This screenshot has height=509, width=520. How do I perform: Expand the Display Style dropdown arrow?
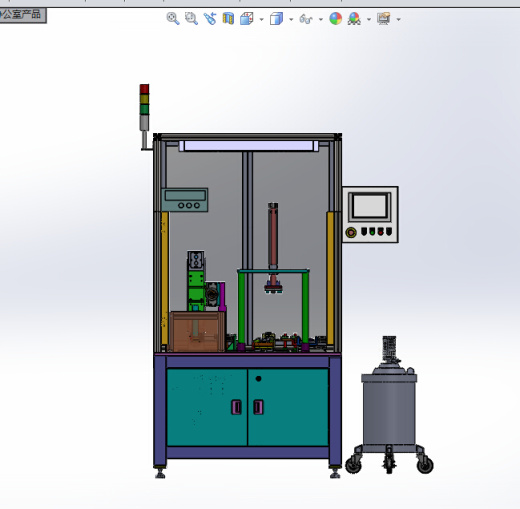coord(291,20)
